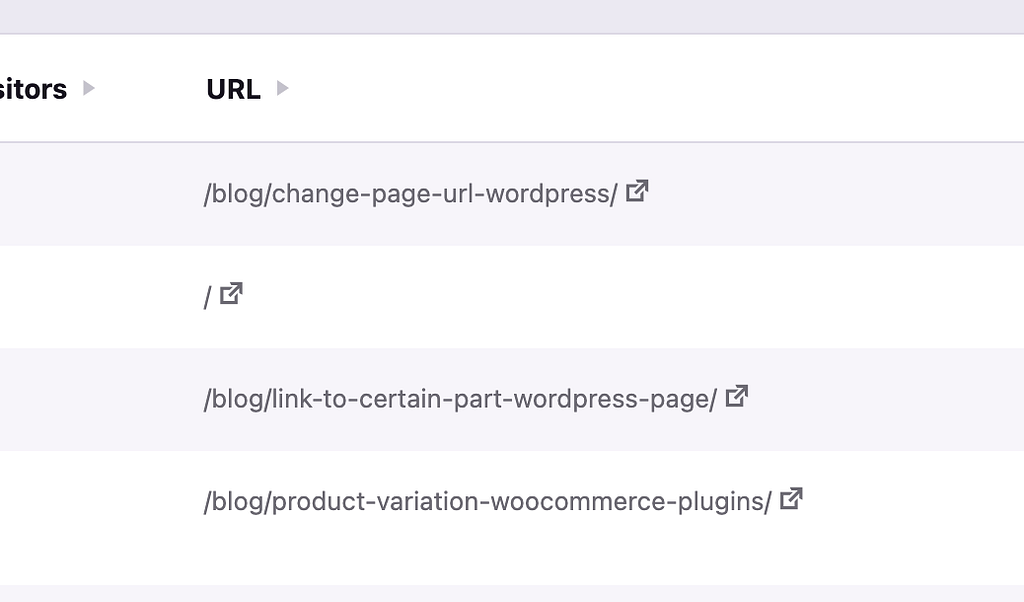Select Visitors cell in change-page-url-wordpress row

tap(60, 194)
